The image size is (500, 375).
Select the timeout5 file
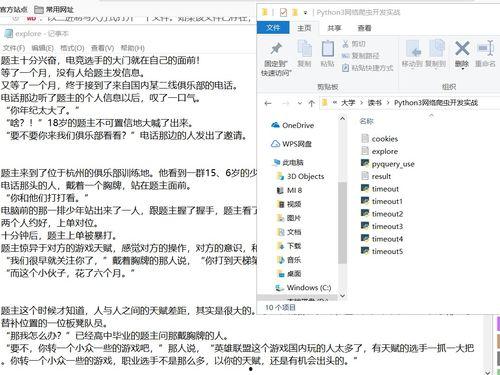pyautogui.click(x=382, y=252)
